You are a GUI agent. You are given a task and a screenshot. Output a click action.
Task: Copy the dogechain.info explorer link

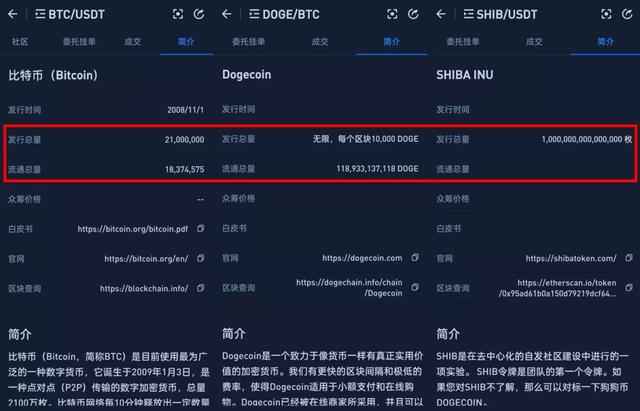point(415,287)
